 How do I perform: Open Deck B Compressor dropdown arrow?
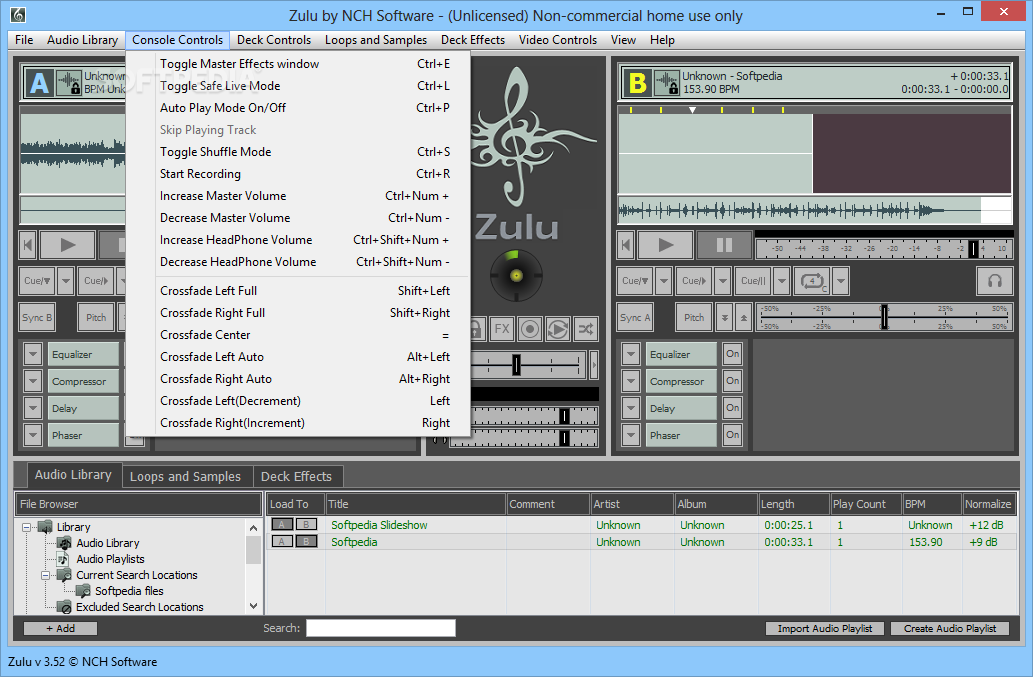tap(630, 381)
